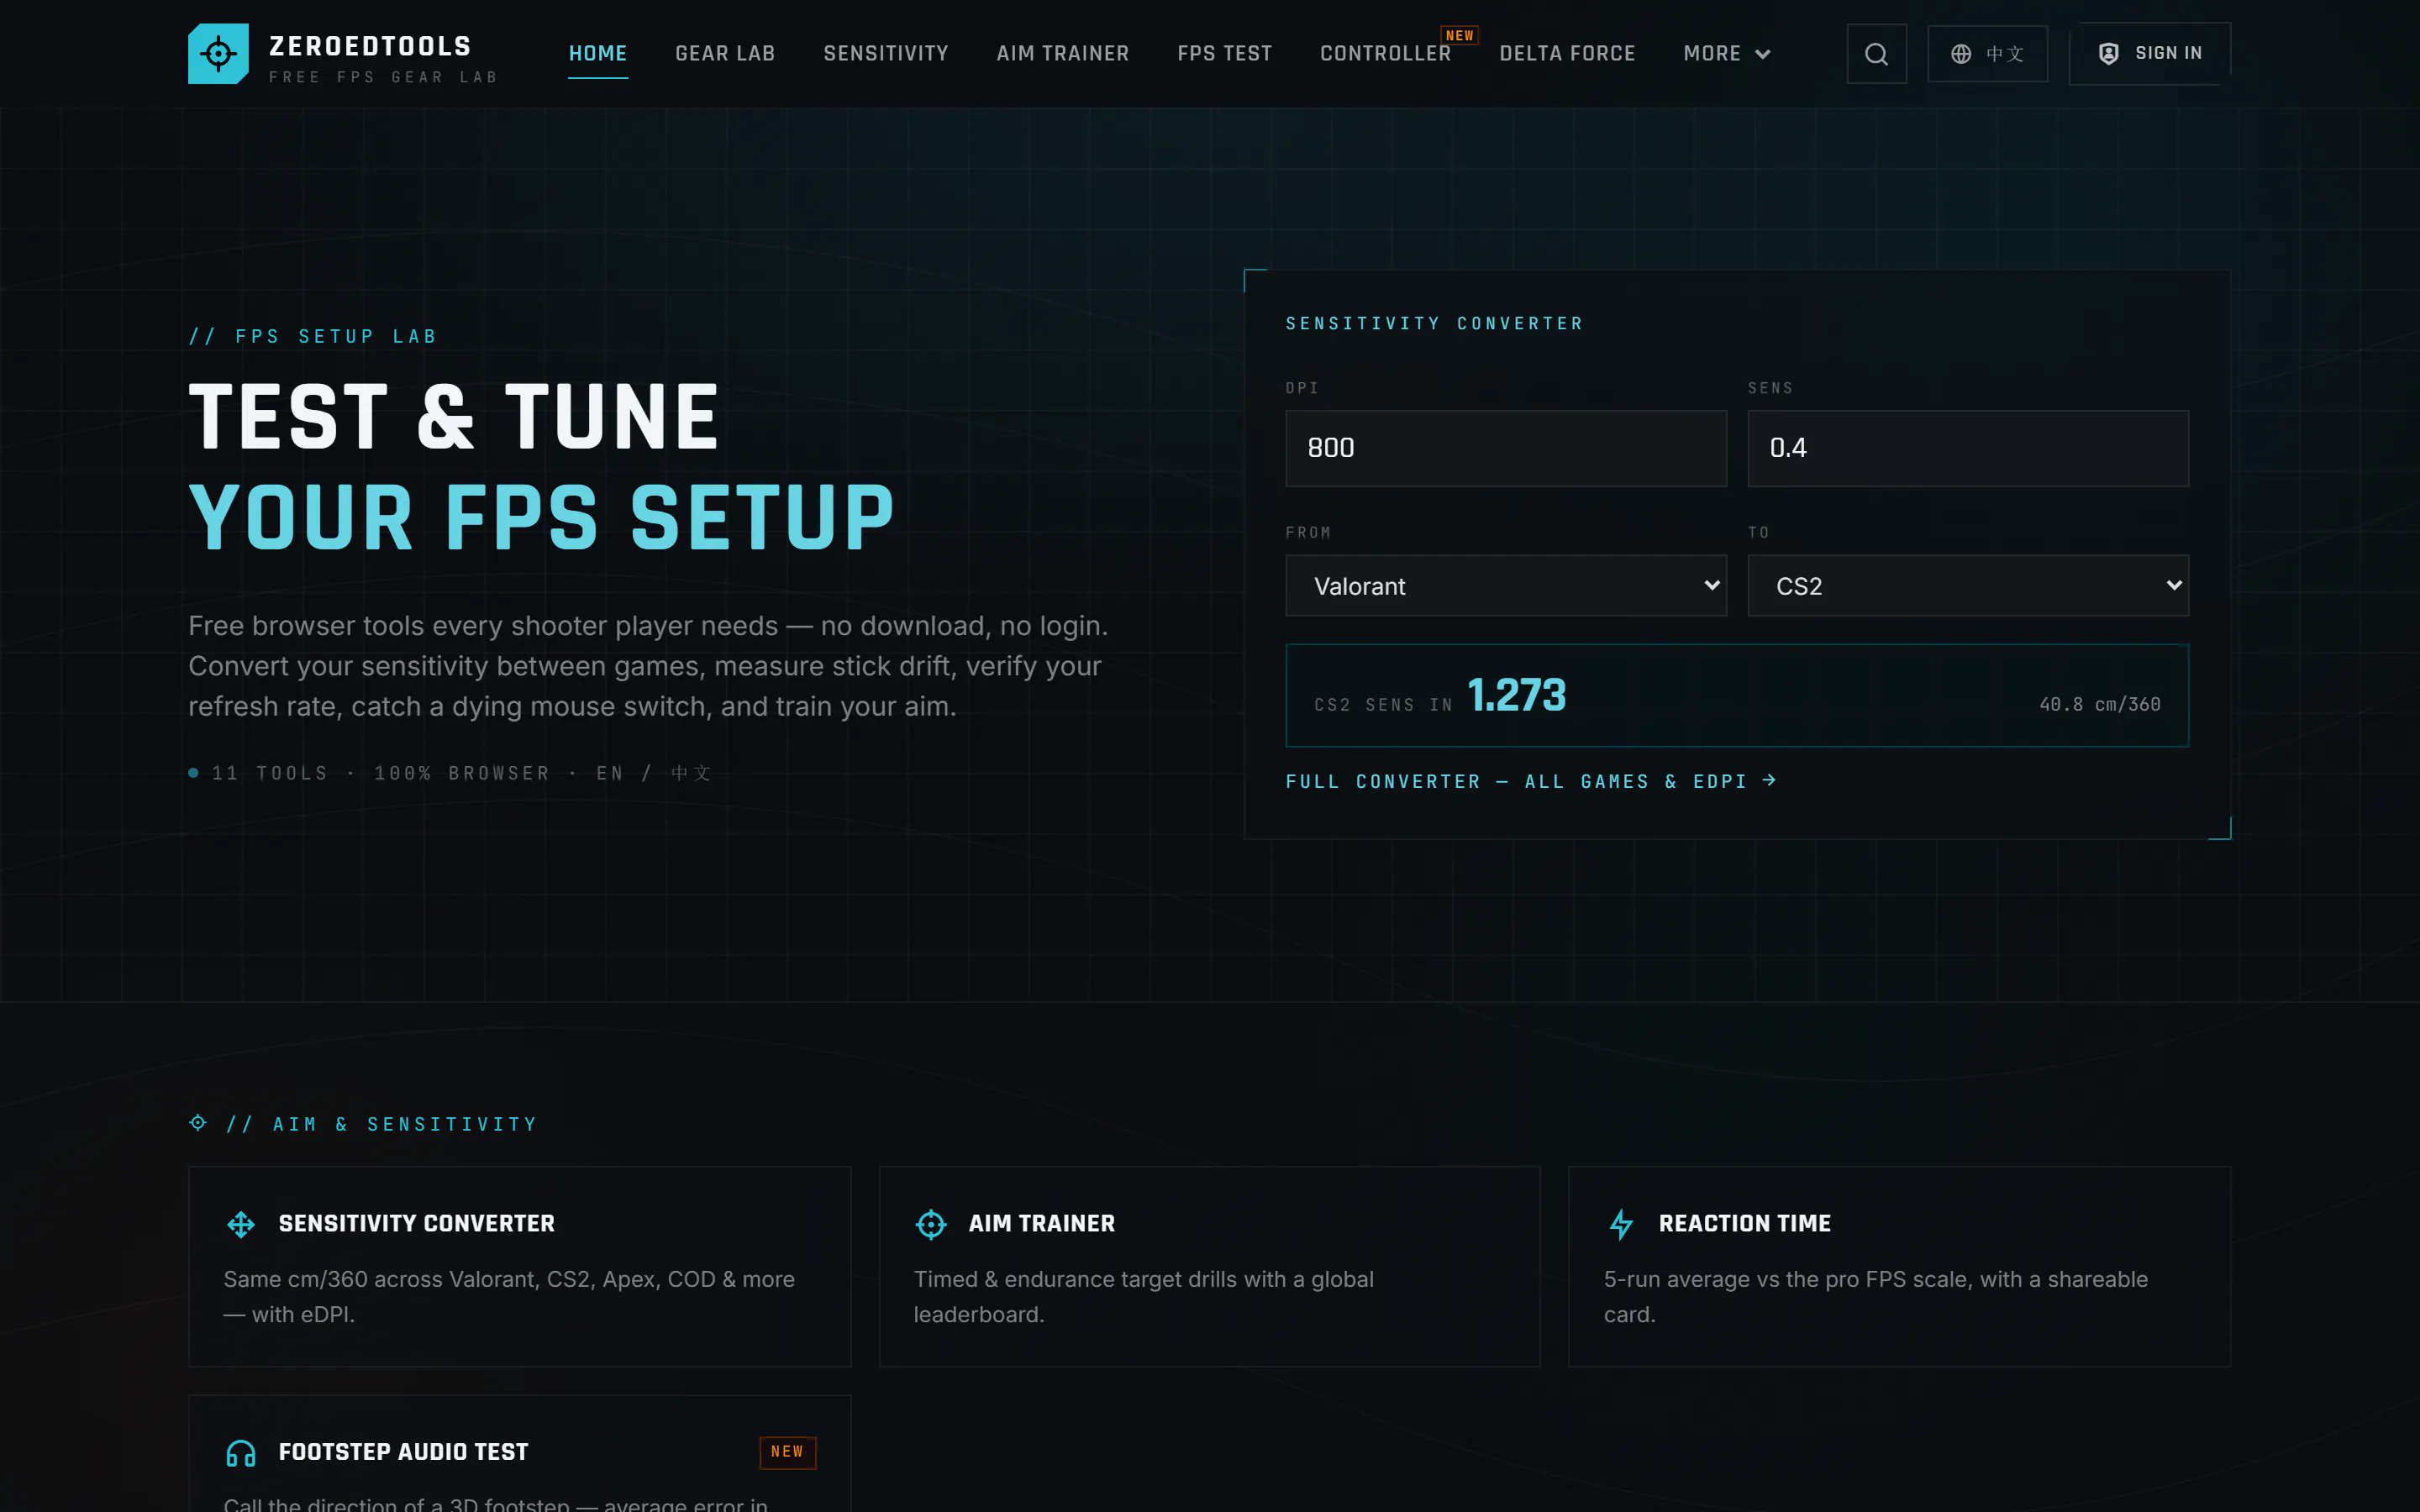Click the // AIM & SENSITIVITY section heading
The height and width of the screenshot is (1512, 2420).
[381, 1125]
